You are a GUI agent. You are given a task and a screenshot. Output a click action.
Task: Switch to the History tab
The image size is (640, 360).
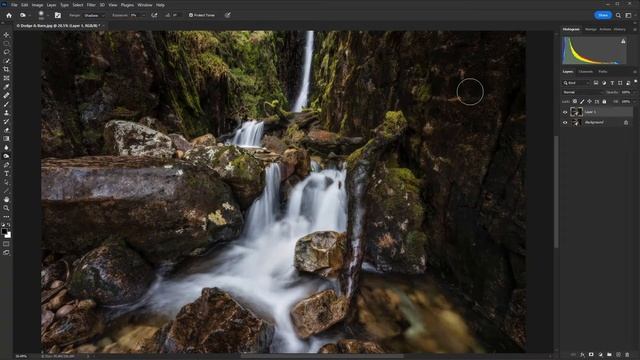(x=620, y=29)
